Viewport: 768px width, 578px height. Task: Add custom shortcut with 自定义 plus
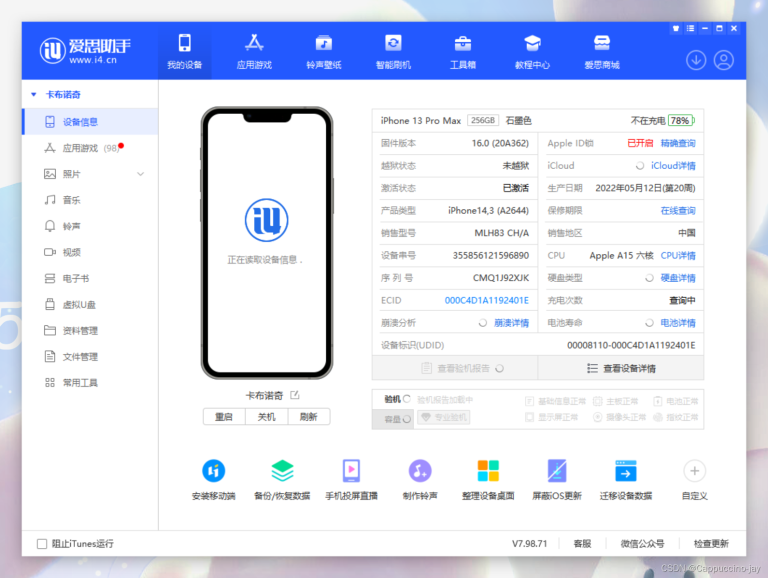[694, 471]
